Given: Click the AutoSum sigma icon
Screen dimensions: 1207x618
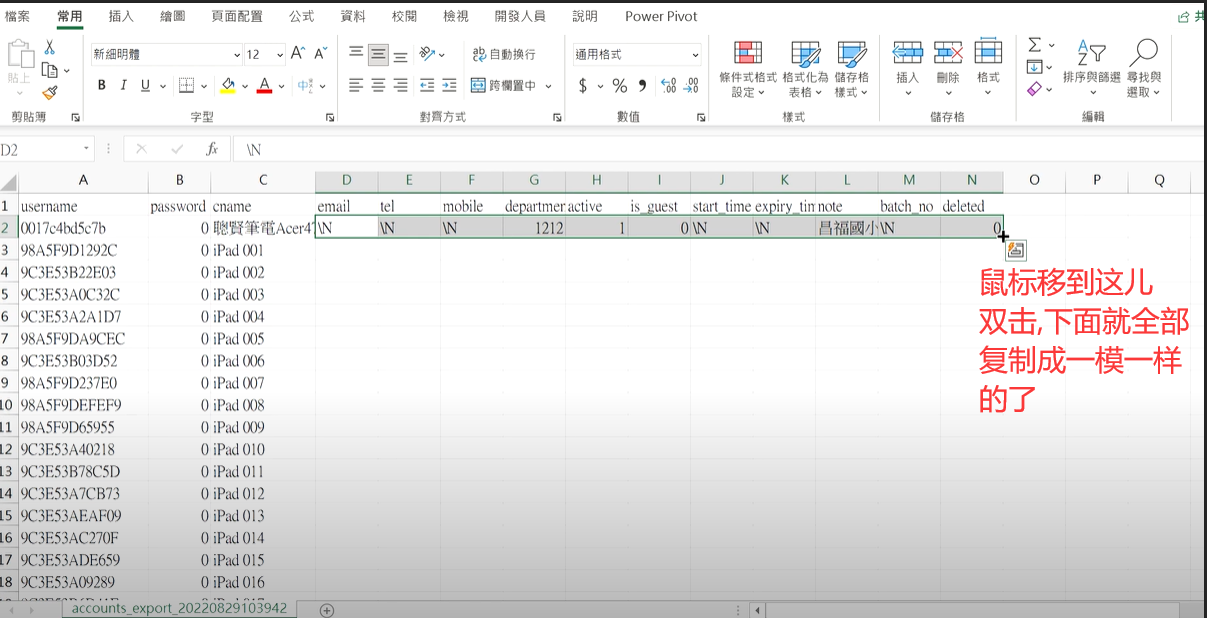Looking at the screenshot, I should 1035,45.
